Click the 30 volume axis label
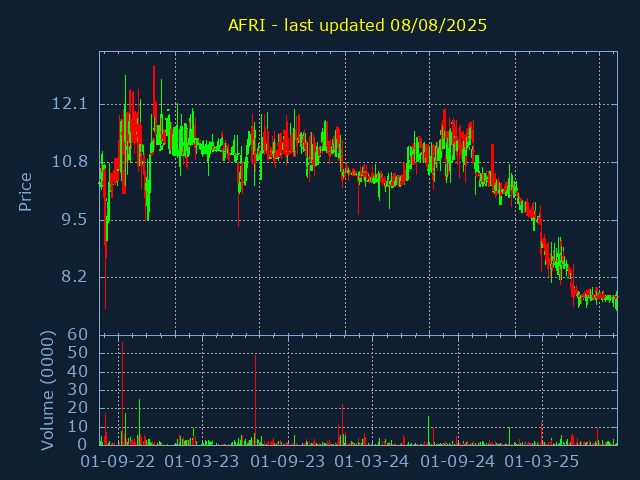The image size is (640, 480). click(x=78, y=390)
